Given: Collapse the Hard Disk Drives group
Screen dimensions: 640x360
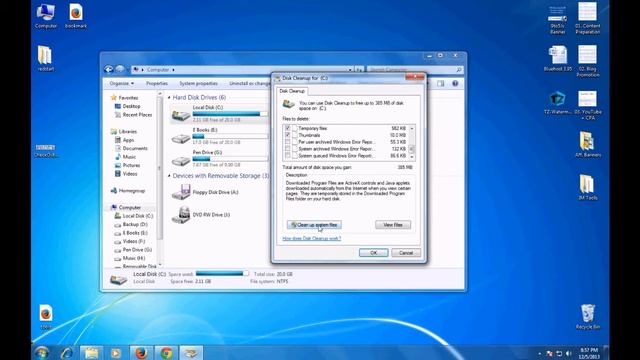Looking at the screenshot, I should point(169,98).
